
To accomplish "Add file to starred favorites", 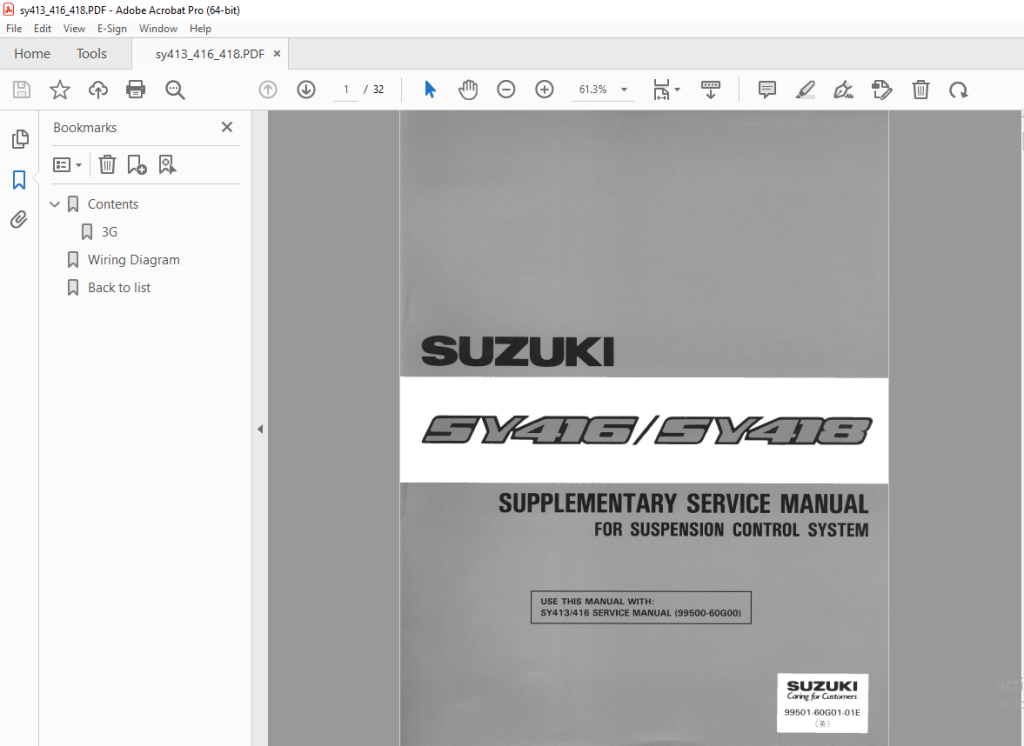I will click(x=59, y=89).
